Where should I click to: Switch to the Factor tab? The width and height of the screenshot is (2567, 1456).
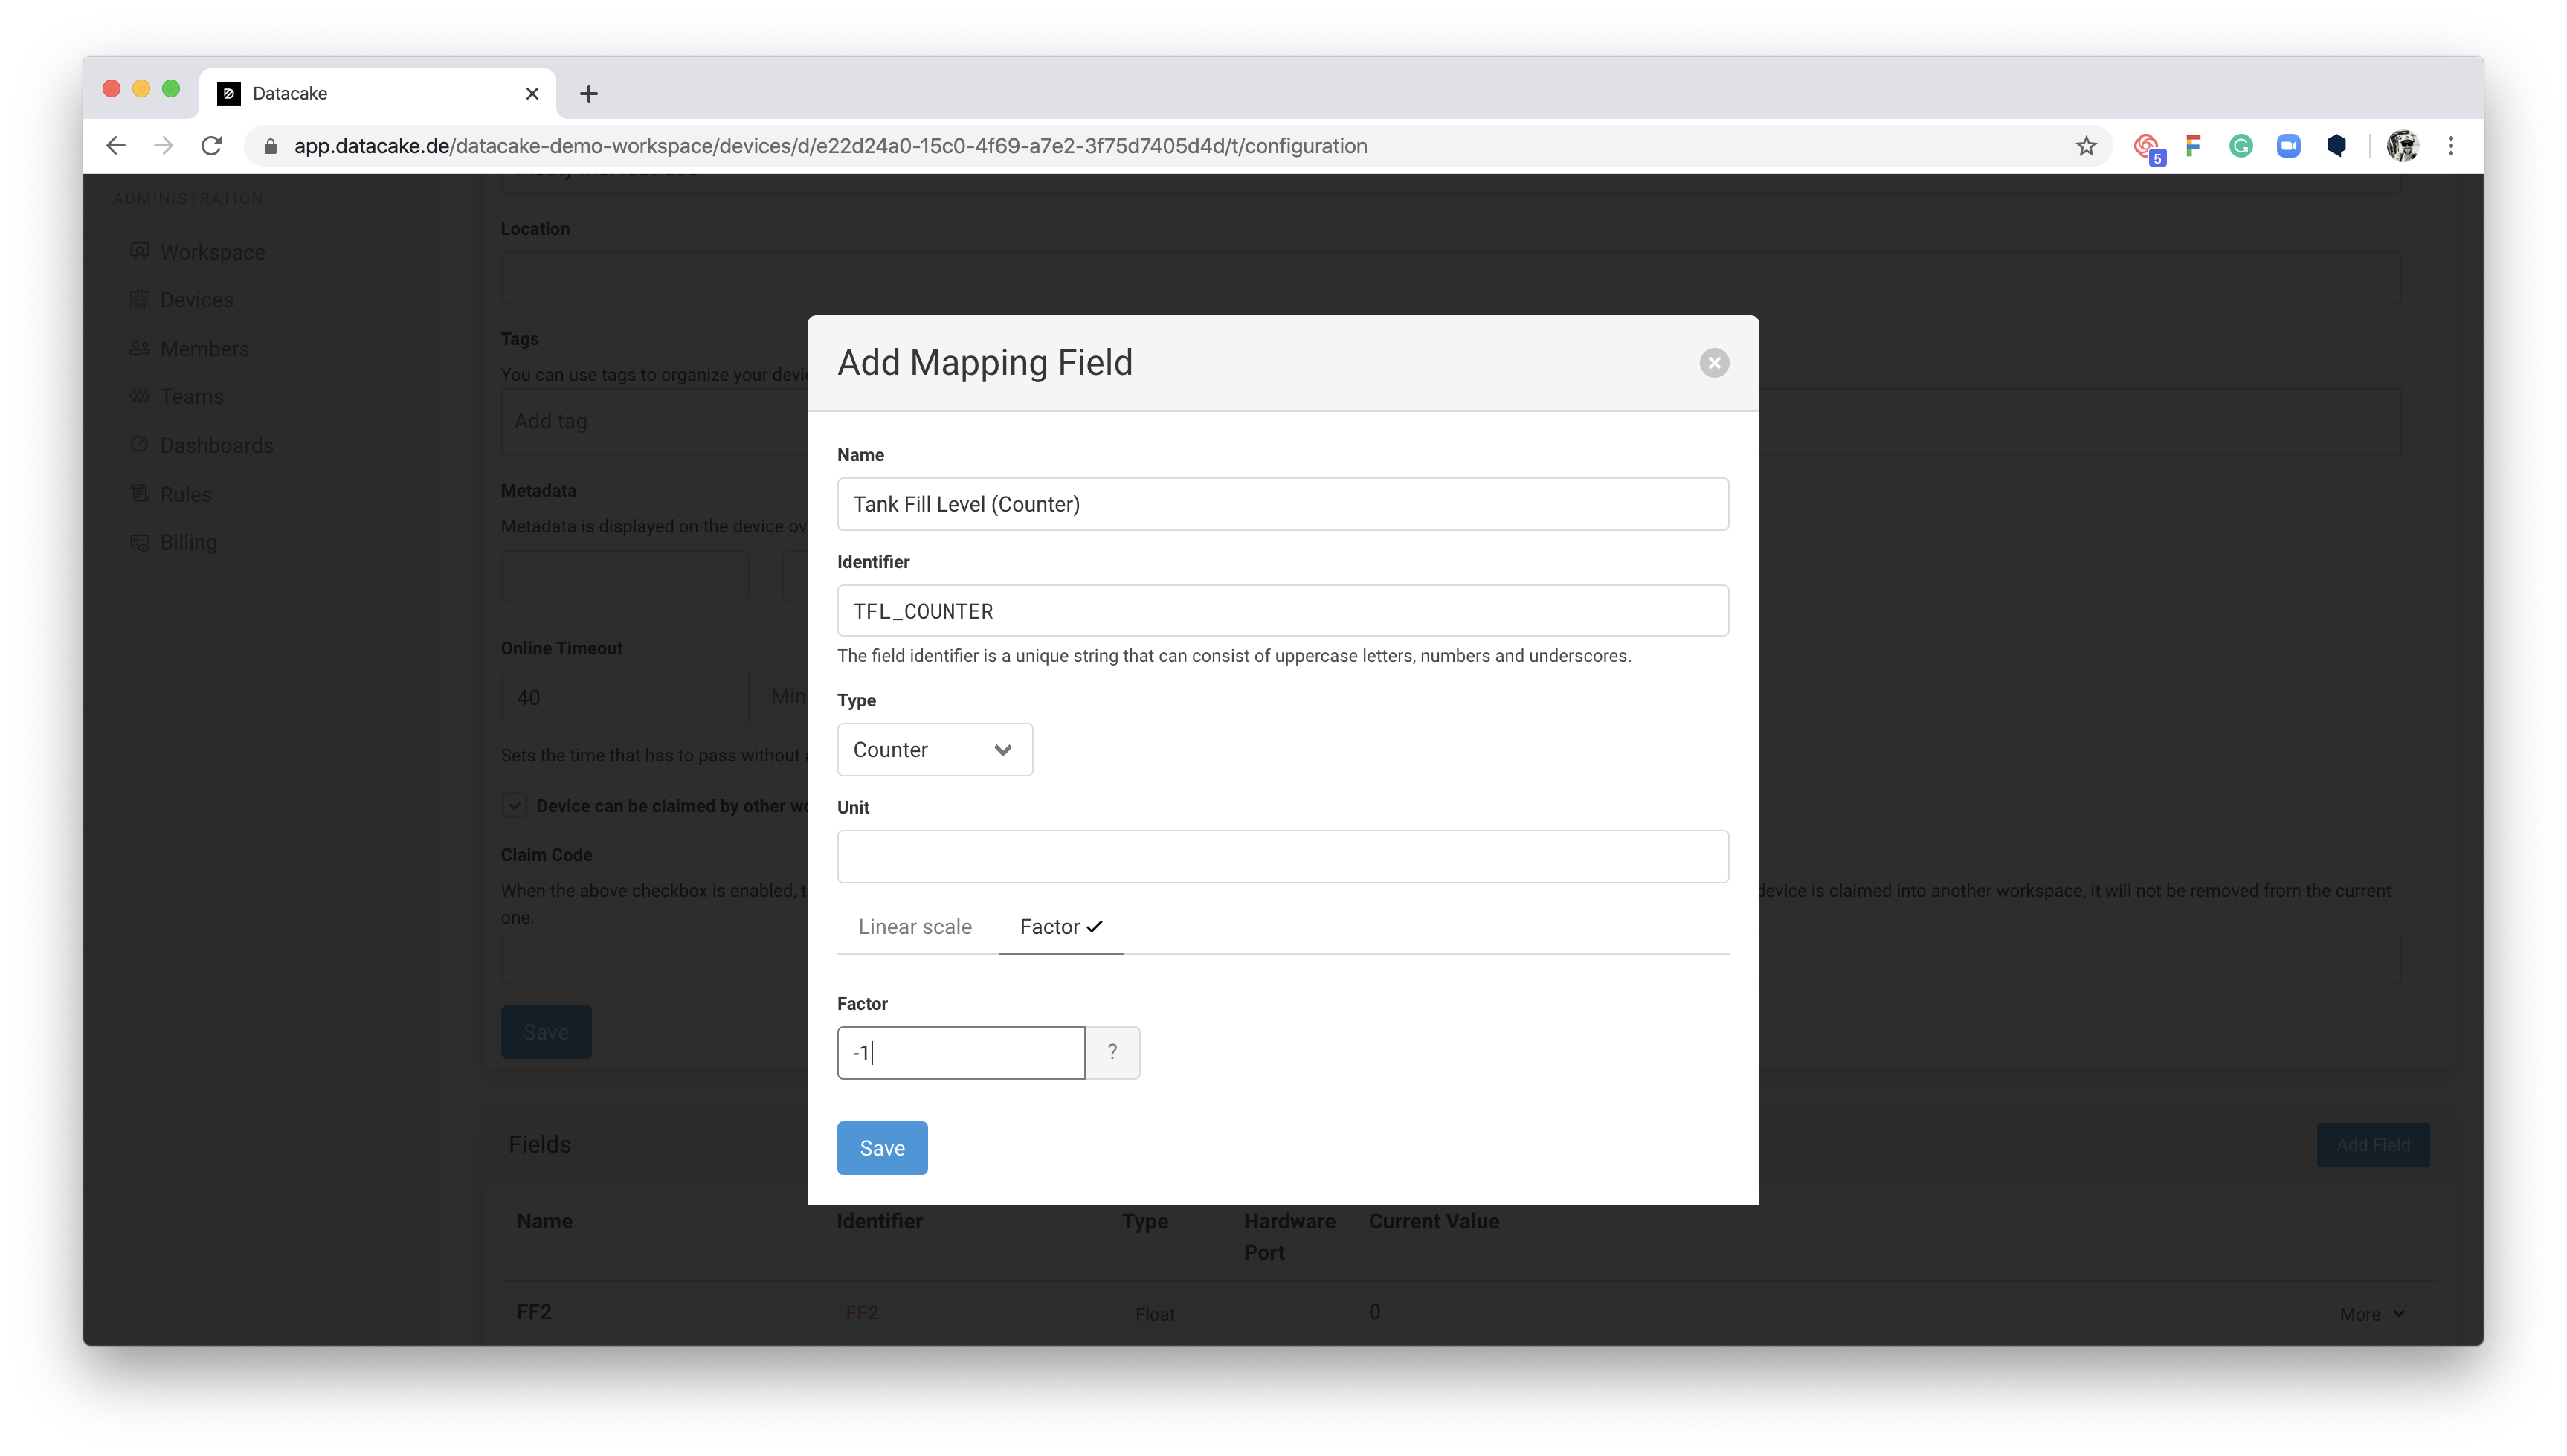click(1060, 926)
